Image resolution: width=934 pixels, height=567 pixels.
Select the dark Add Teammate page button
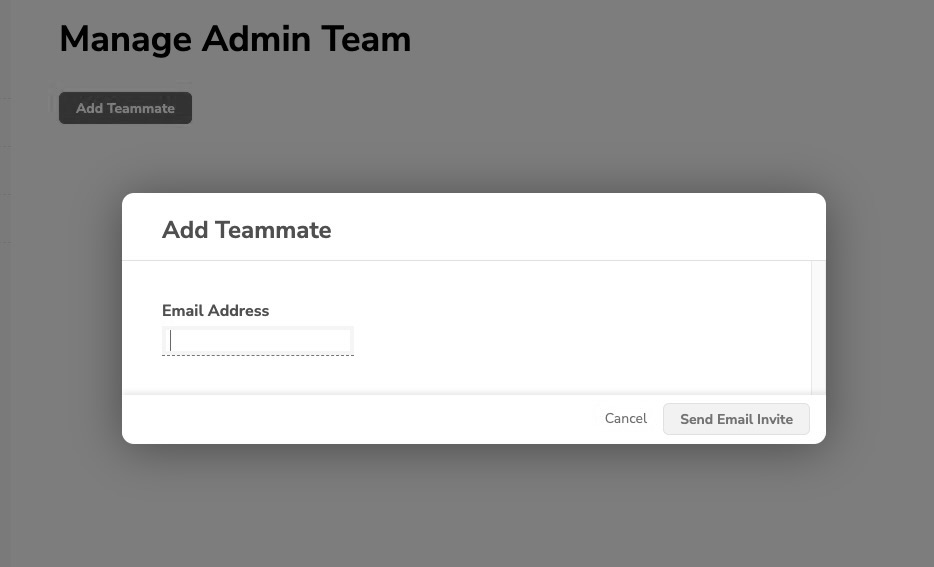pos(125,108)
